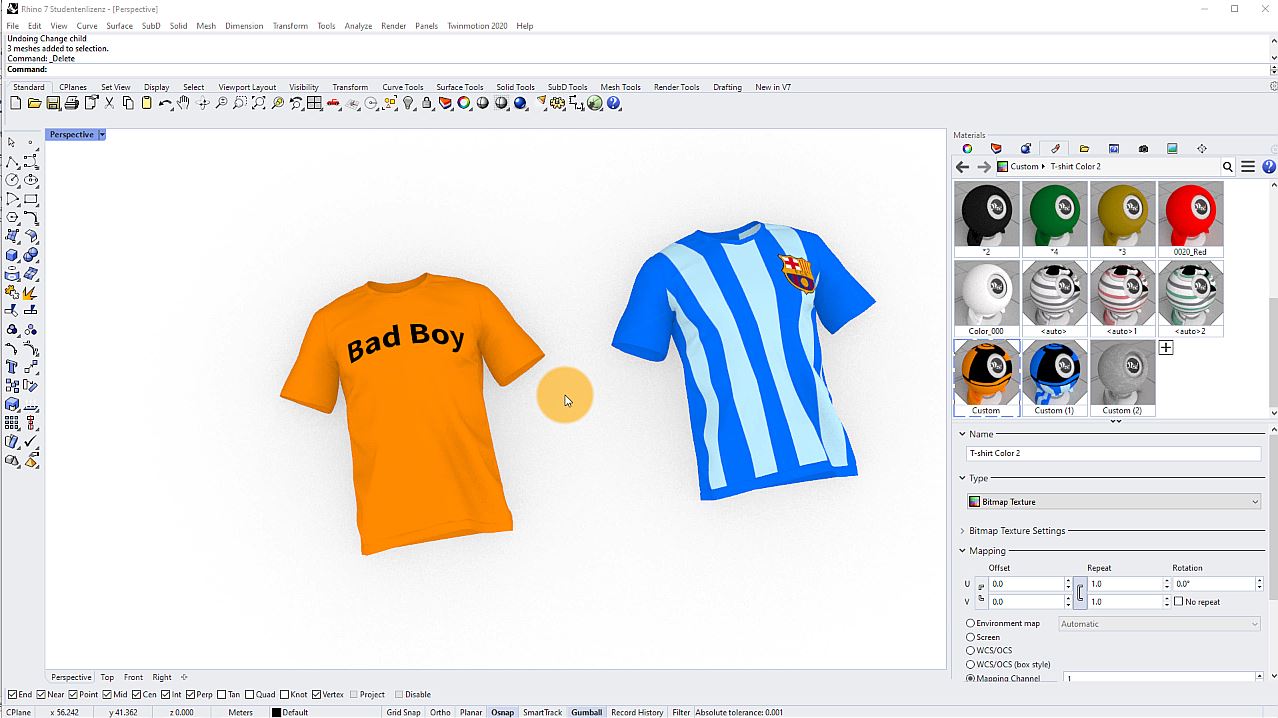This screenshot has height=718, width=1278.
Task: Click the Undo arrow icon
Action: pyautogui.click(x=165, y=103)
